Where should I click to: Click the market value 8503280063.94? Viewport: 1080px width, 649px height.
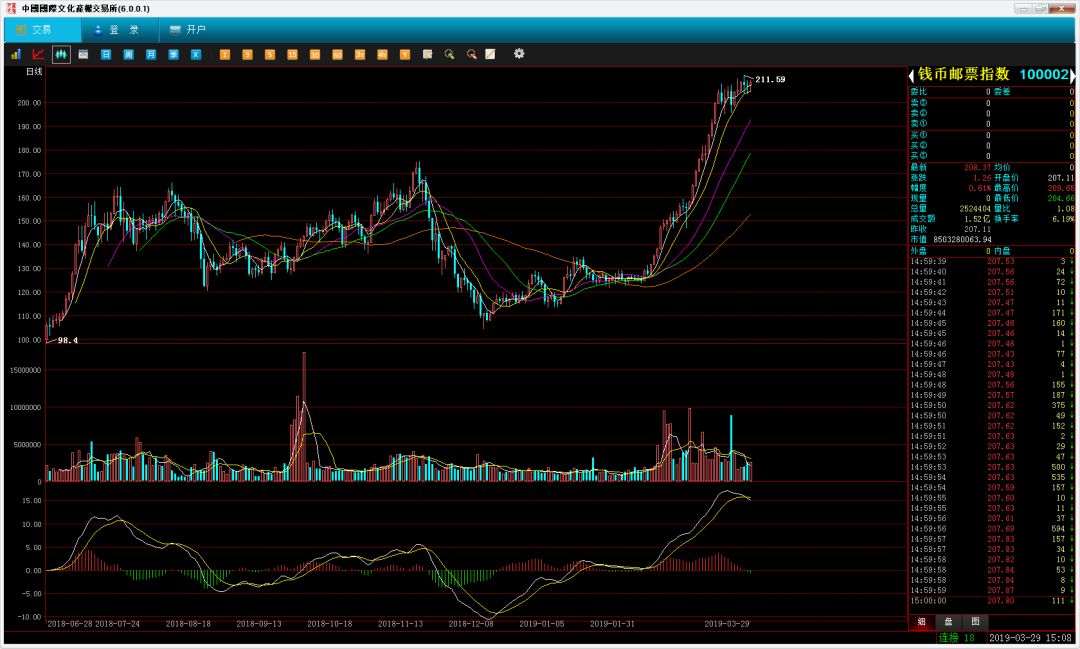pos(962,240)
